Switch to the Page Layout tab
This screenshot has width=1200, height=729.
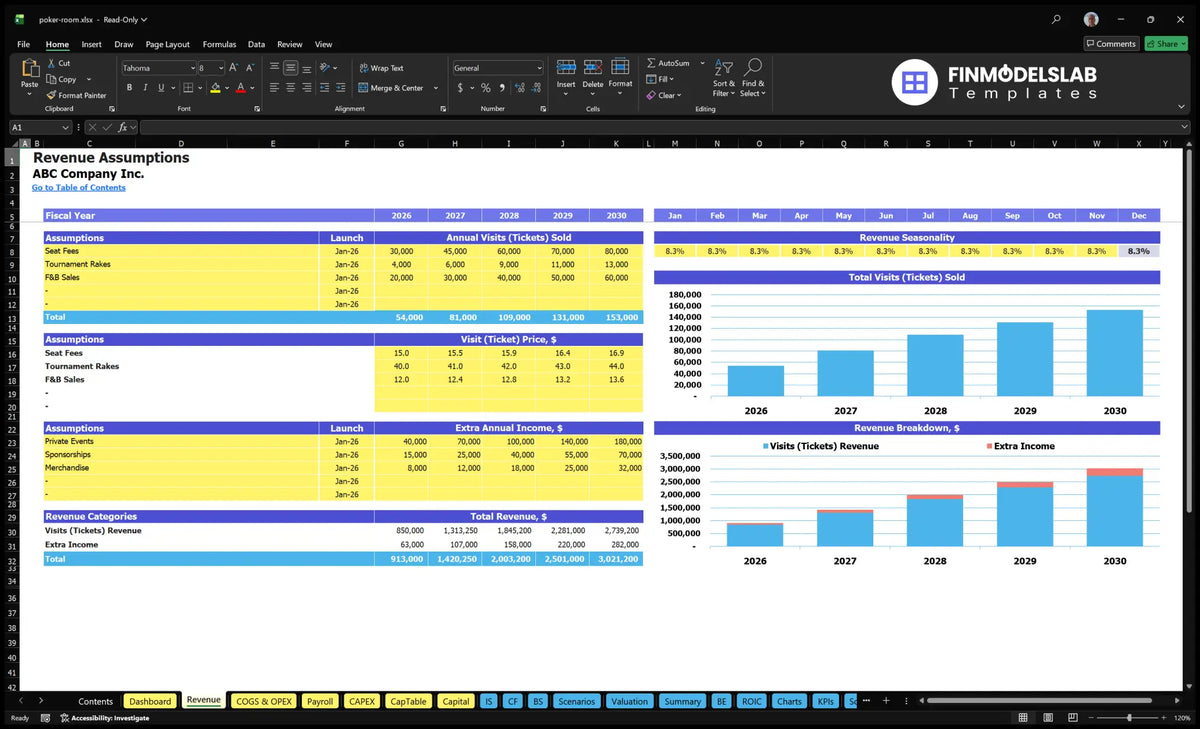point(167,44)
